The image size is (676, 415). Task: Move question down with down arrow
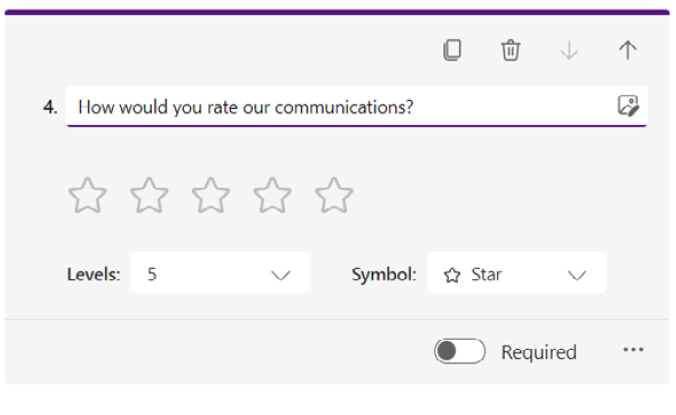(x=569, y=50)
